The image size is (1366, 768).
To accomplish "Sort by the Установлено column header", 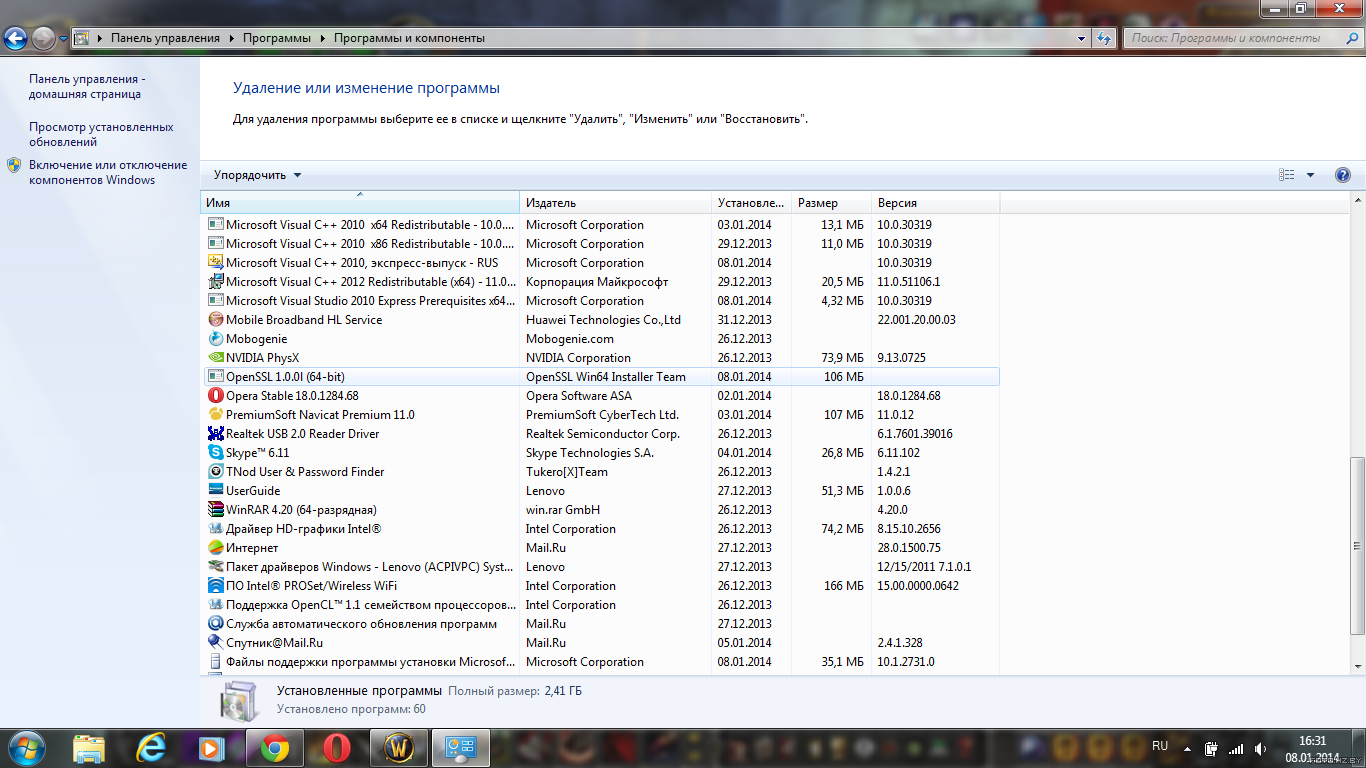I will pos(751,203).
